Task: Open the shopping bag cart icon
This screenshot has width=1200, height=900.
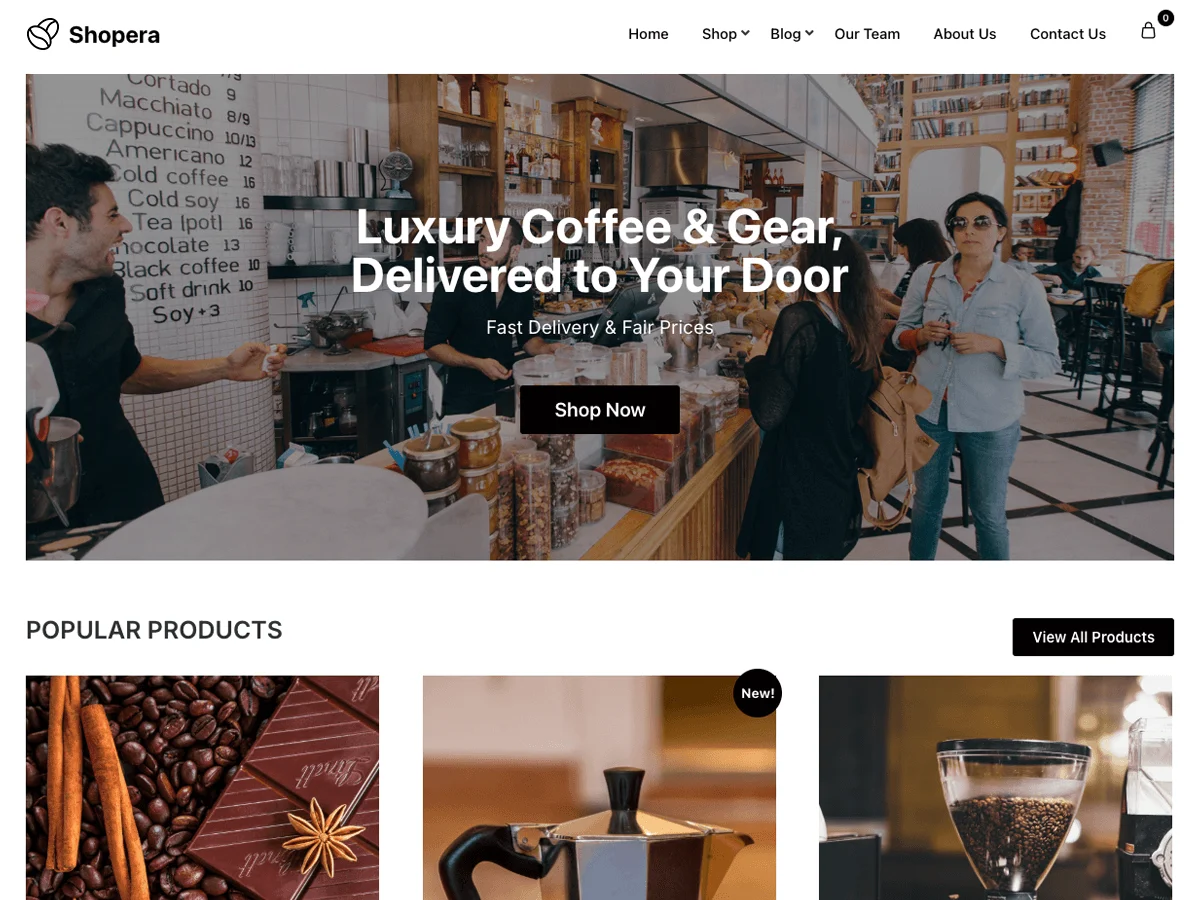Action: point(1148,31)
